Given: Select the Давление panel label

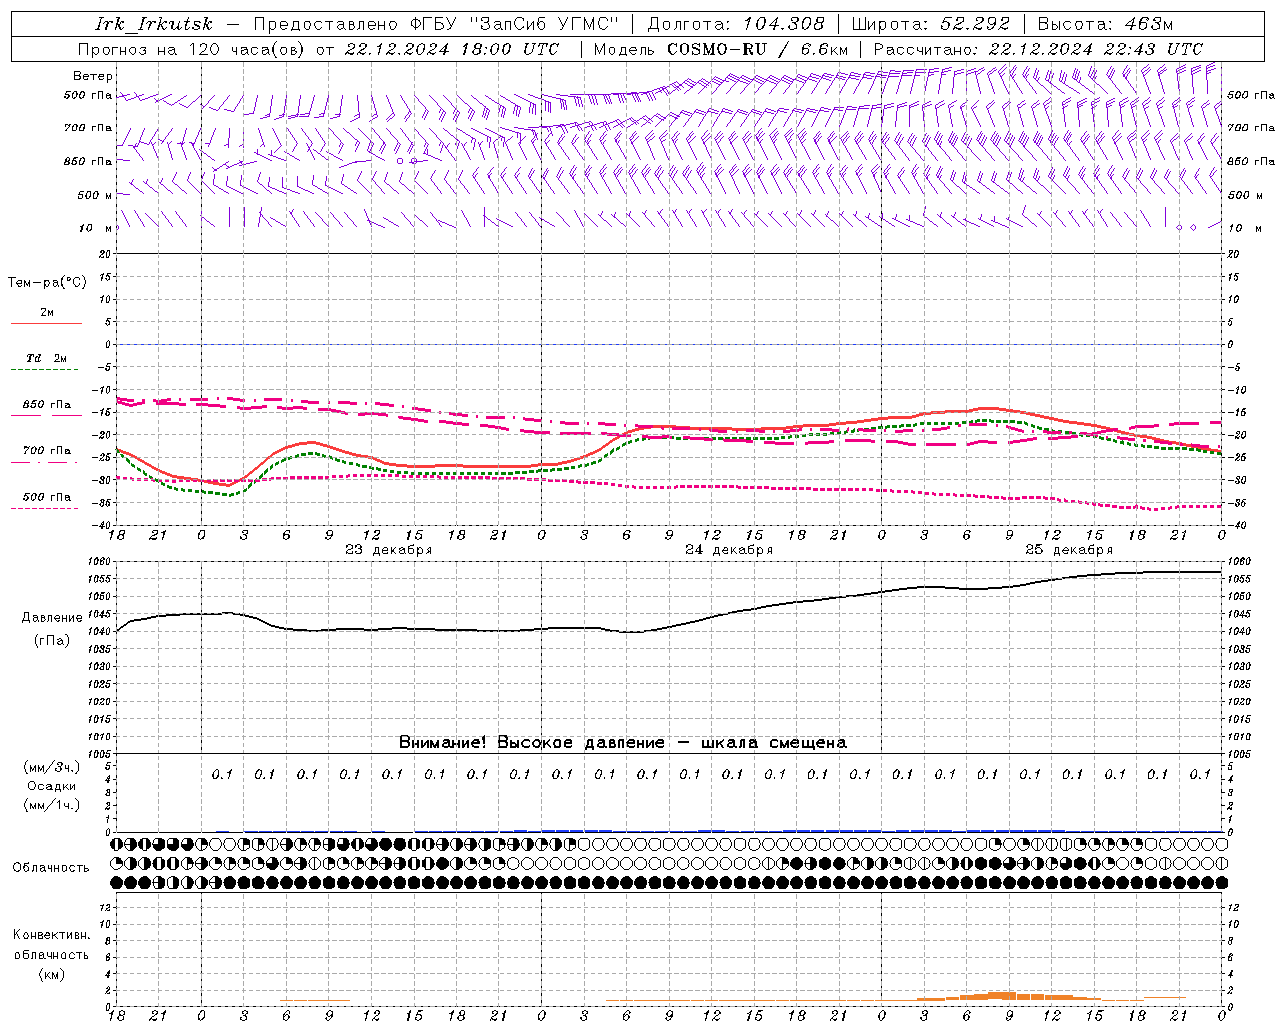Looking at the screenshot, I should coord(52,618).
